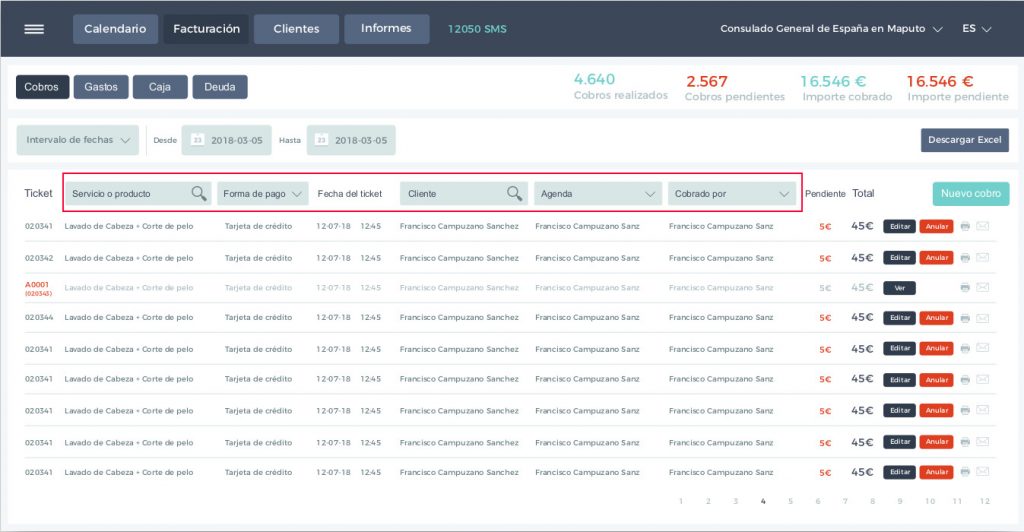The width and height of the screenshot is (1024, 532).
Task: Click the Pendiente column header
Action: coord(825,194)
